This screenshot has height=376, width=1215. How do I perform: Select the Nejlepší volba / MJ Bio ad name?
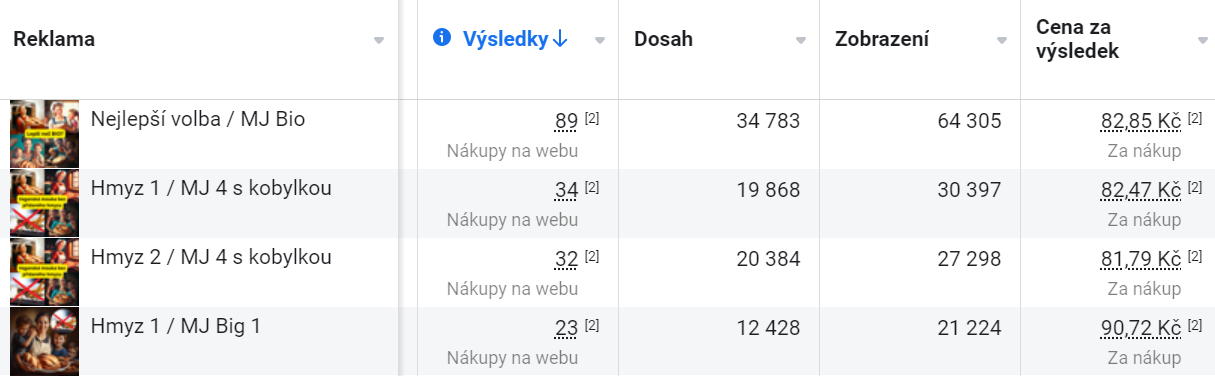pos(198,120)
